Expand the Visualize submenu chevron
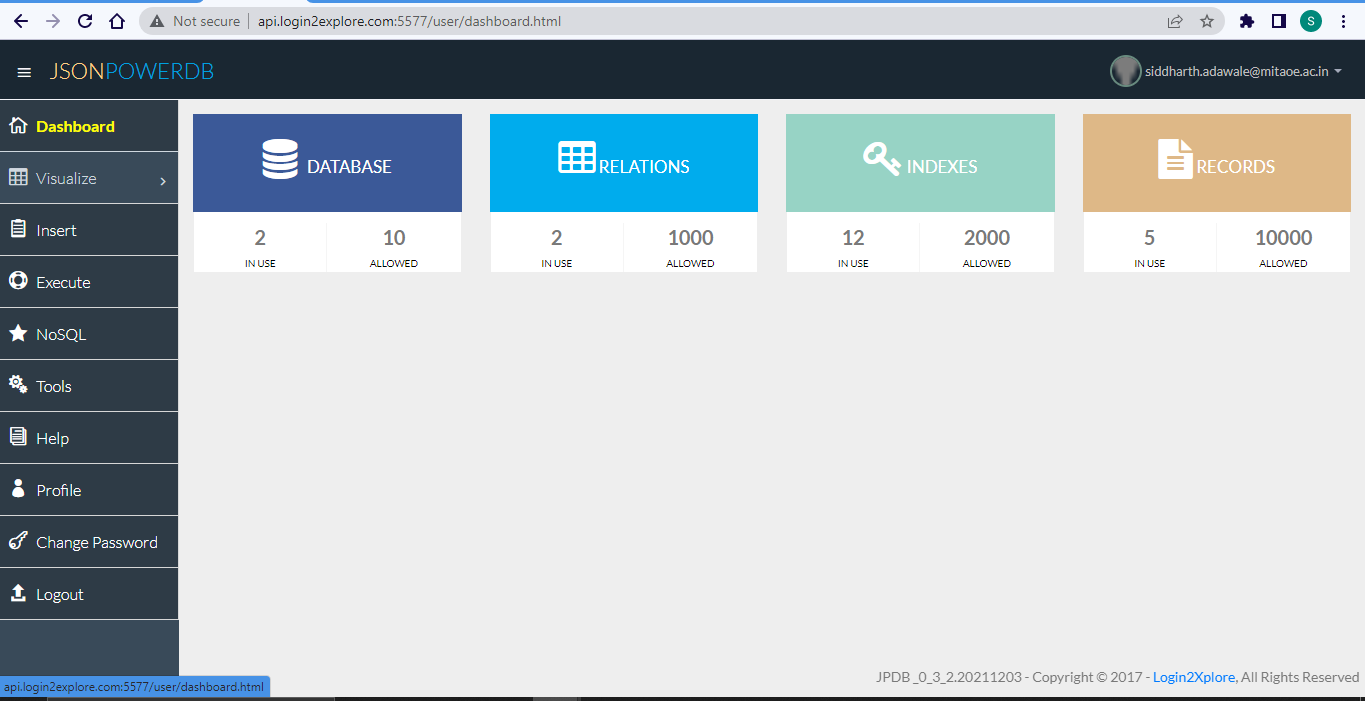The height and width of the screenshot is (701, 1365). coord(163,181)
